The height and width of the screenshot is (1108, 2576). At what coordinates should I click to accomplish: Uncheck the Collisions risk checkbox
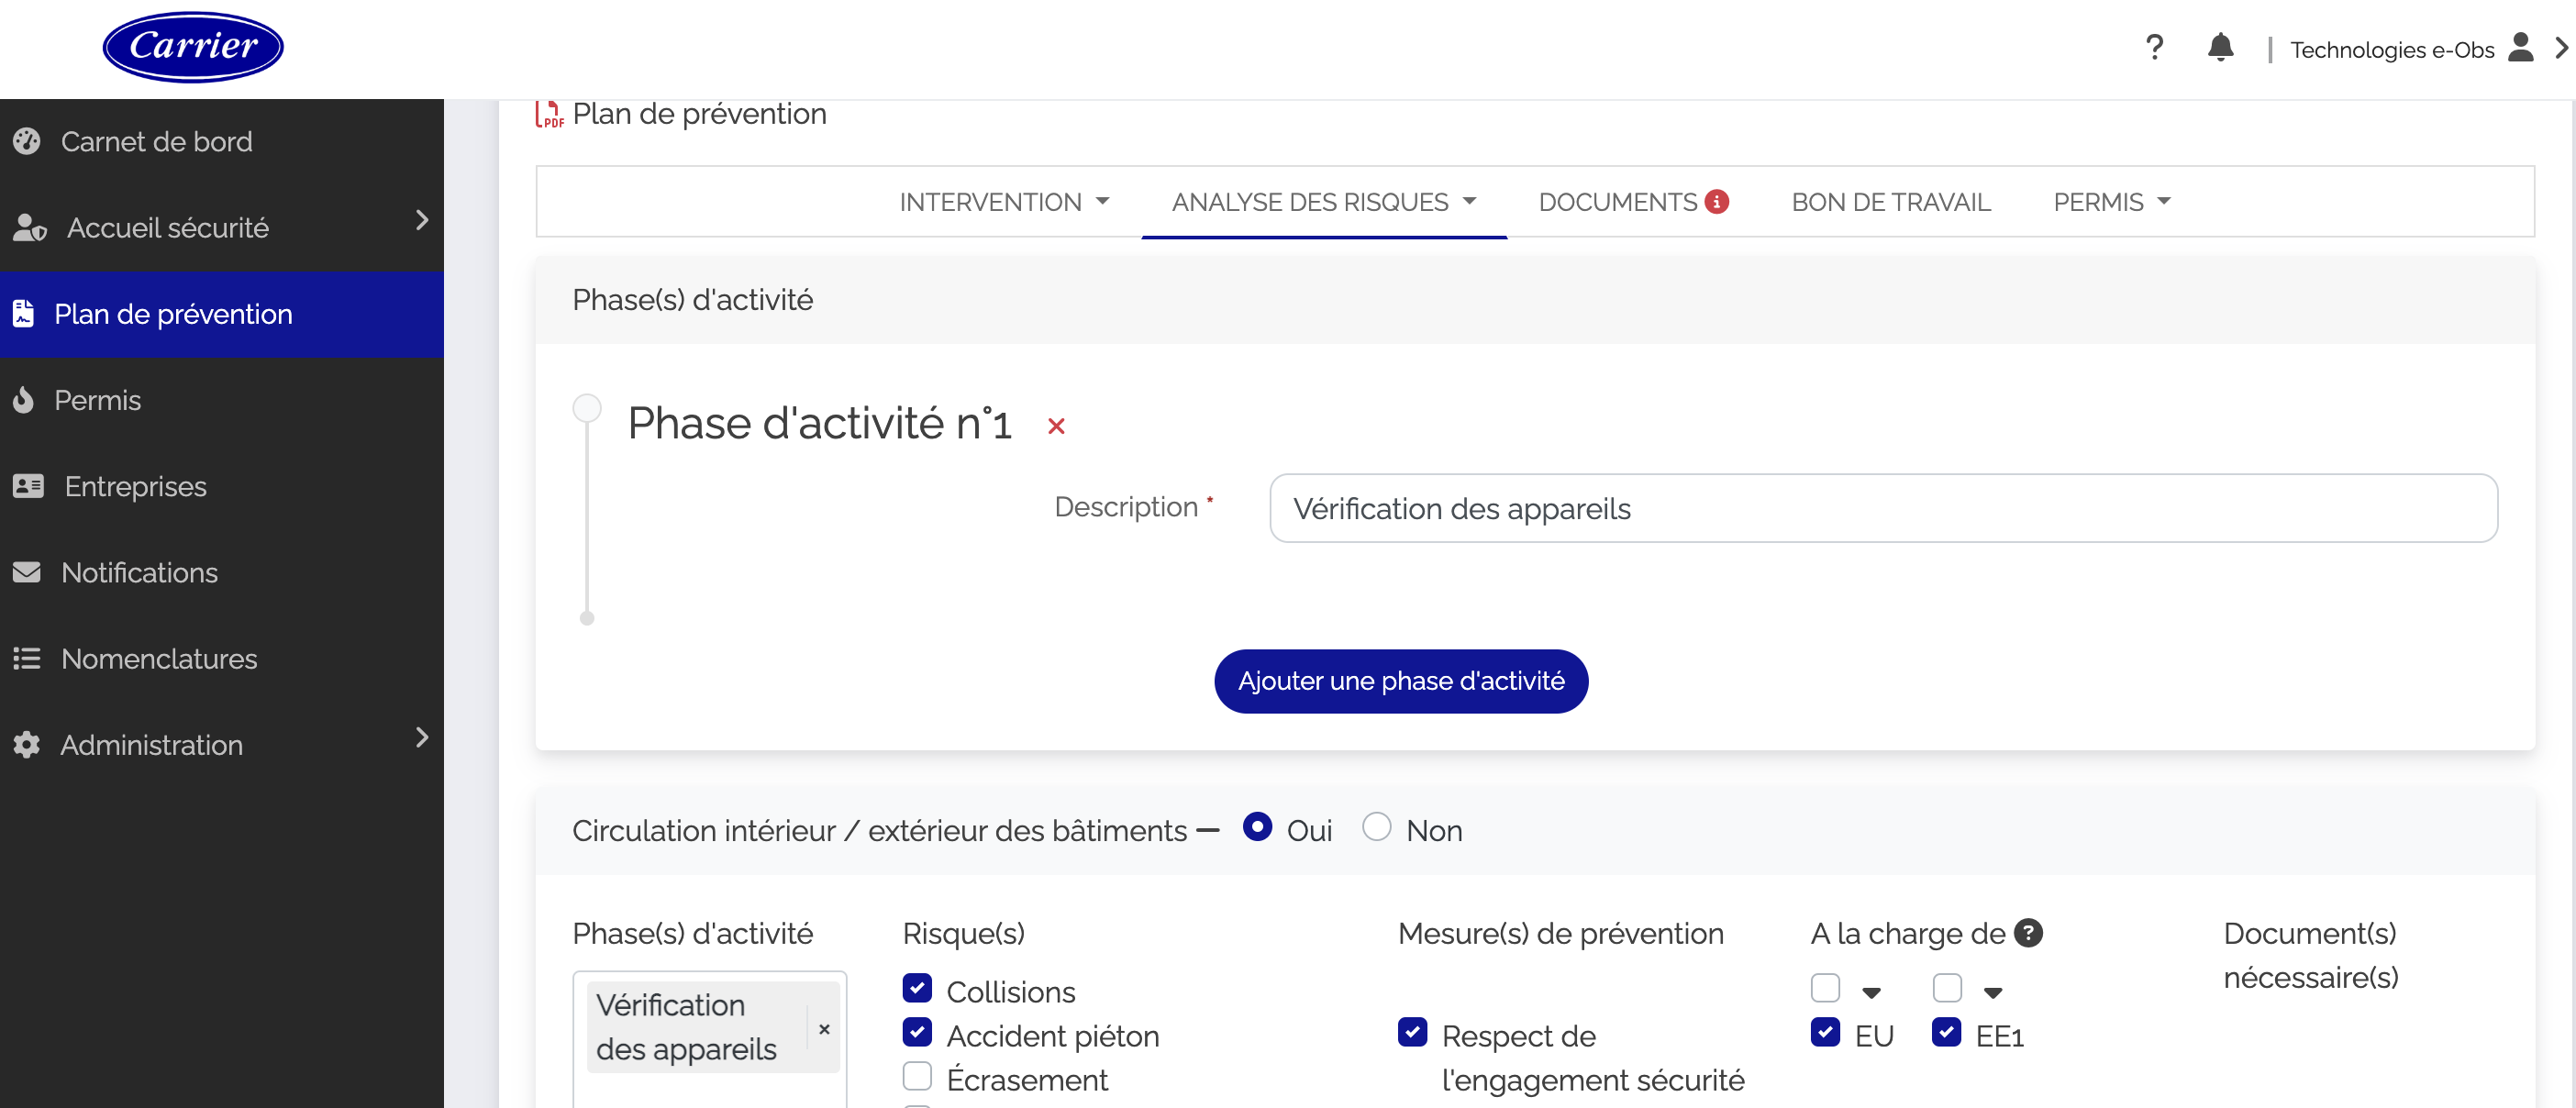(917, 988)
